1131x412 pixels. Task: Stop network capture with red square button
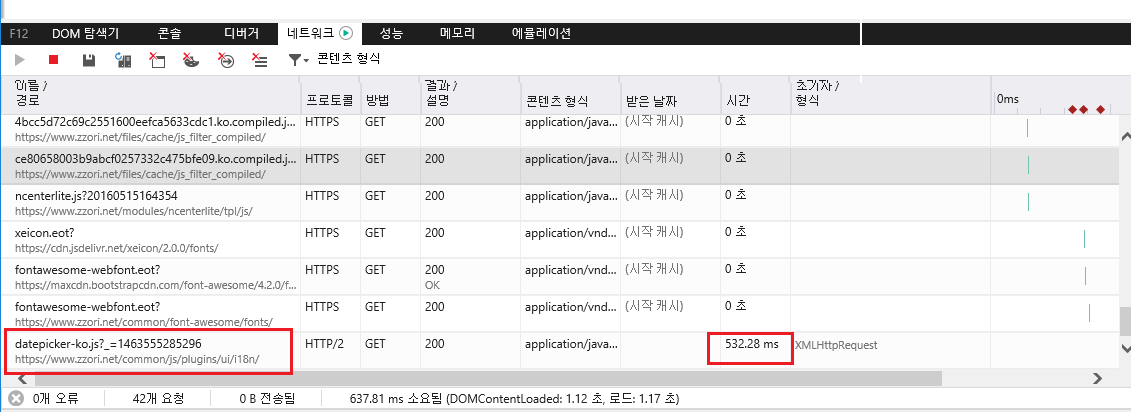click(54, 60)
